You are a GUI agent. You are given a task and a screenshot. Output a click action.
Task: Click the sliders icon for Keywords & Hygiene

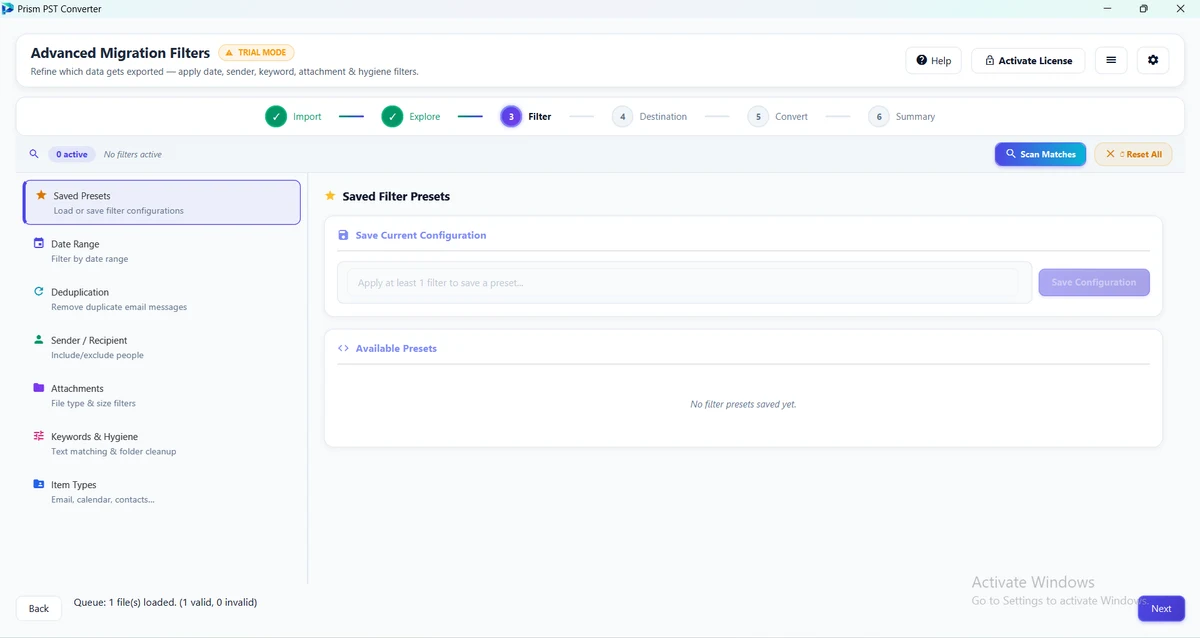(x=39, y=435)
